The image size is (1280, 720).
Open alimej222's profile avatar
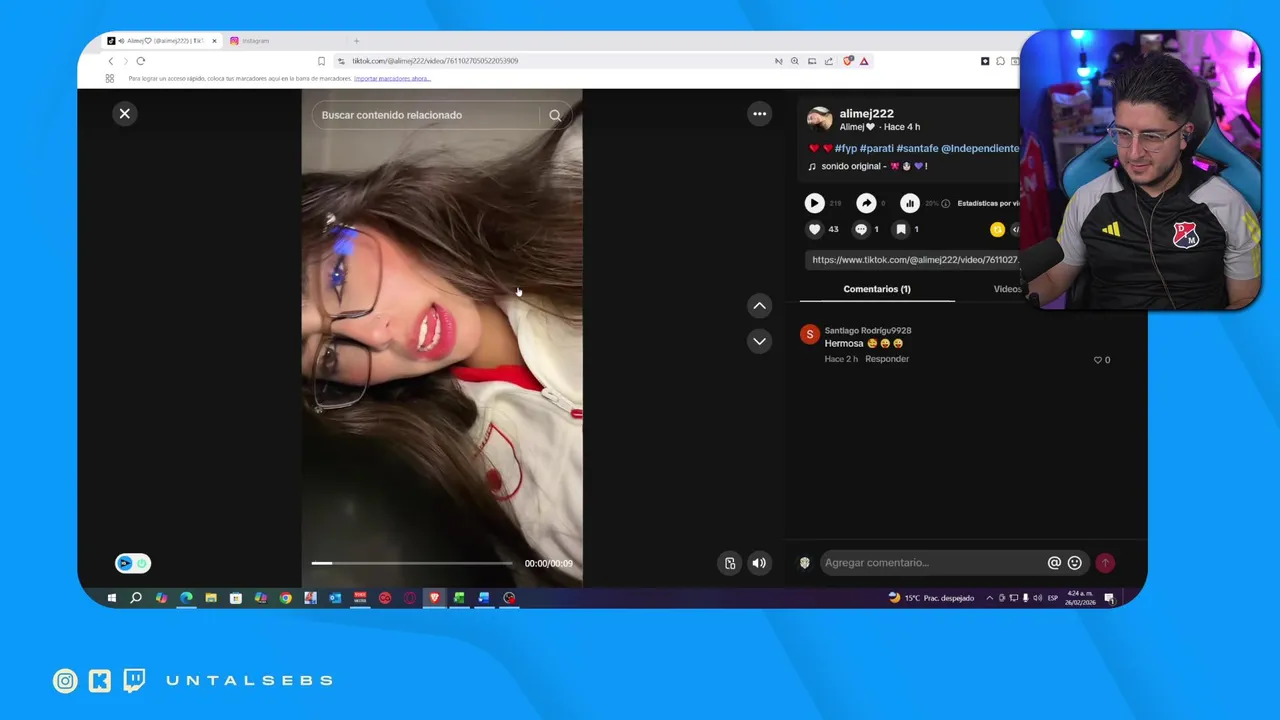[820, 119]
